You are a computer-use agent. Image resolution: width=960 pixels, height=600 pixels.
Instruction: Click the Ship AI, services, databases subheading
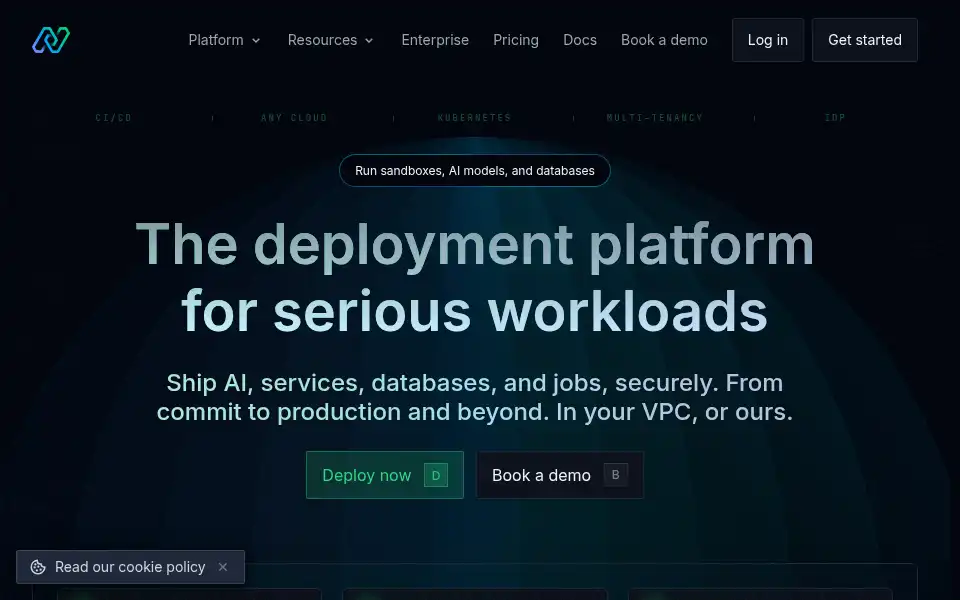[x=474, y=397]
